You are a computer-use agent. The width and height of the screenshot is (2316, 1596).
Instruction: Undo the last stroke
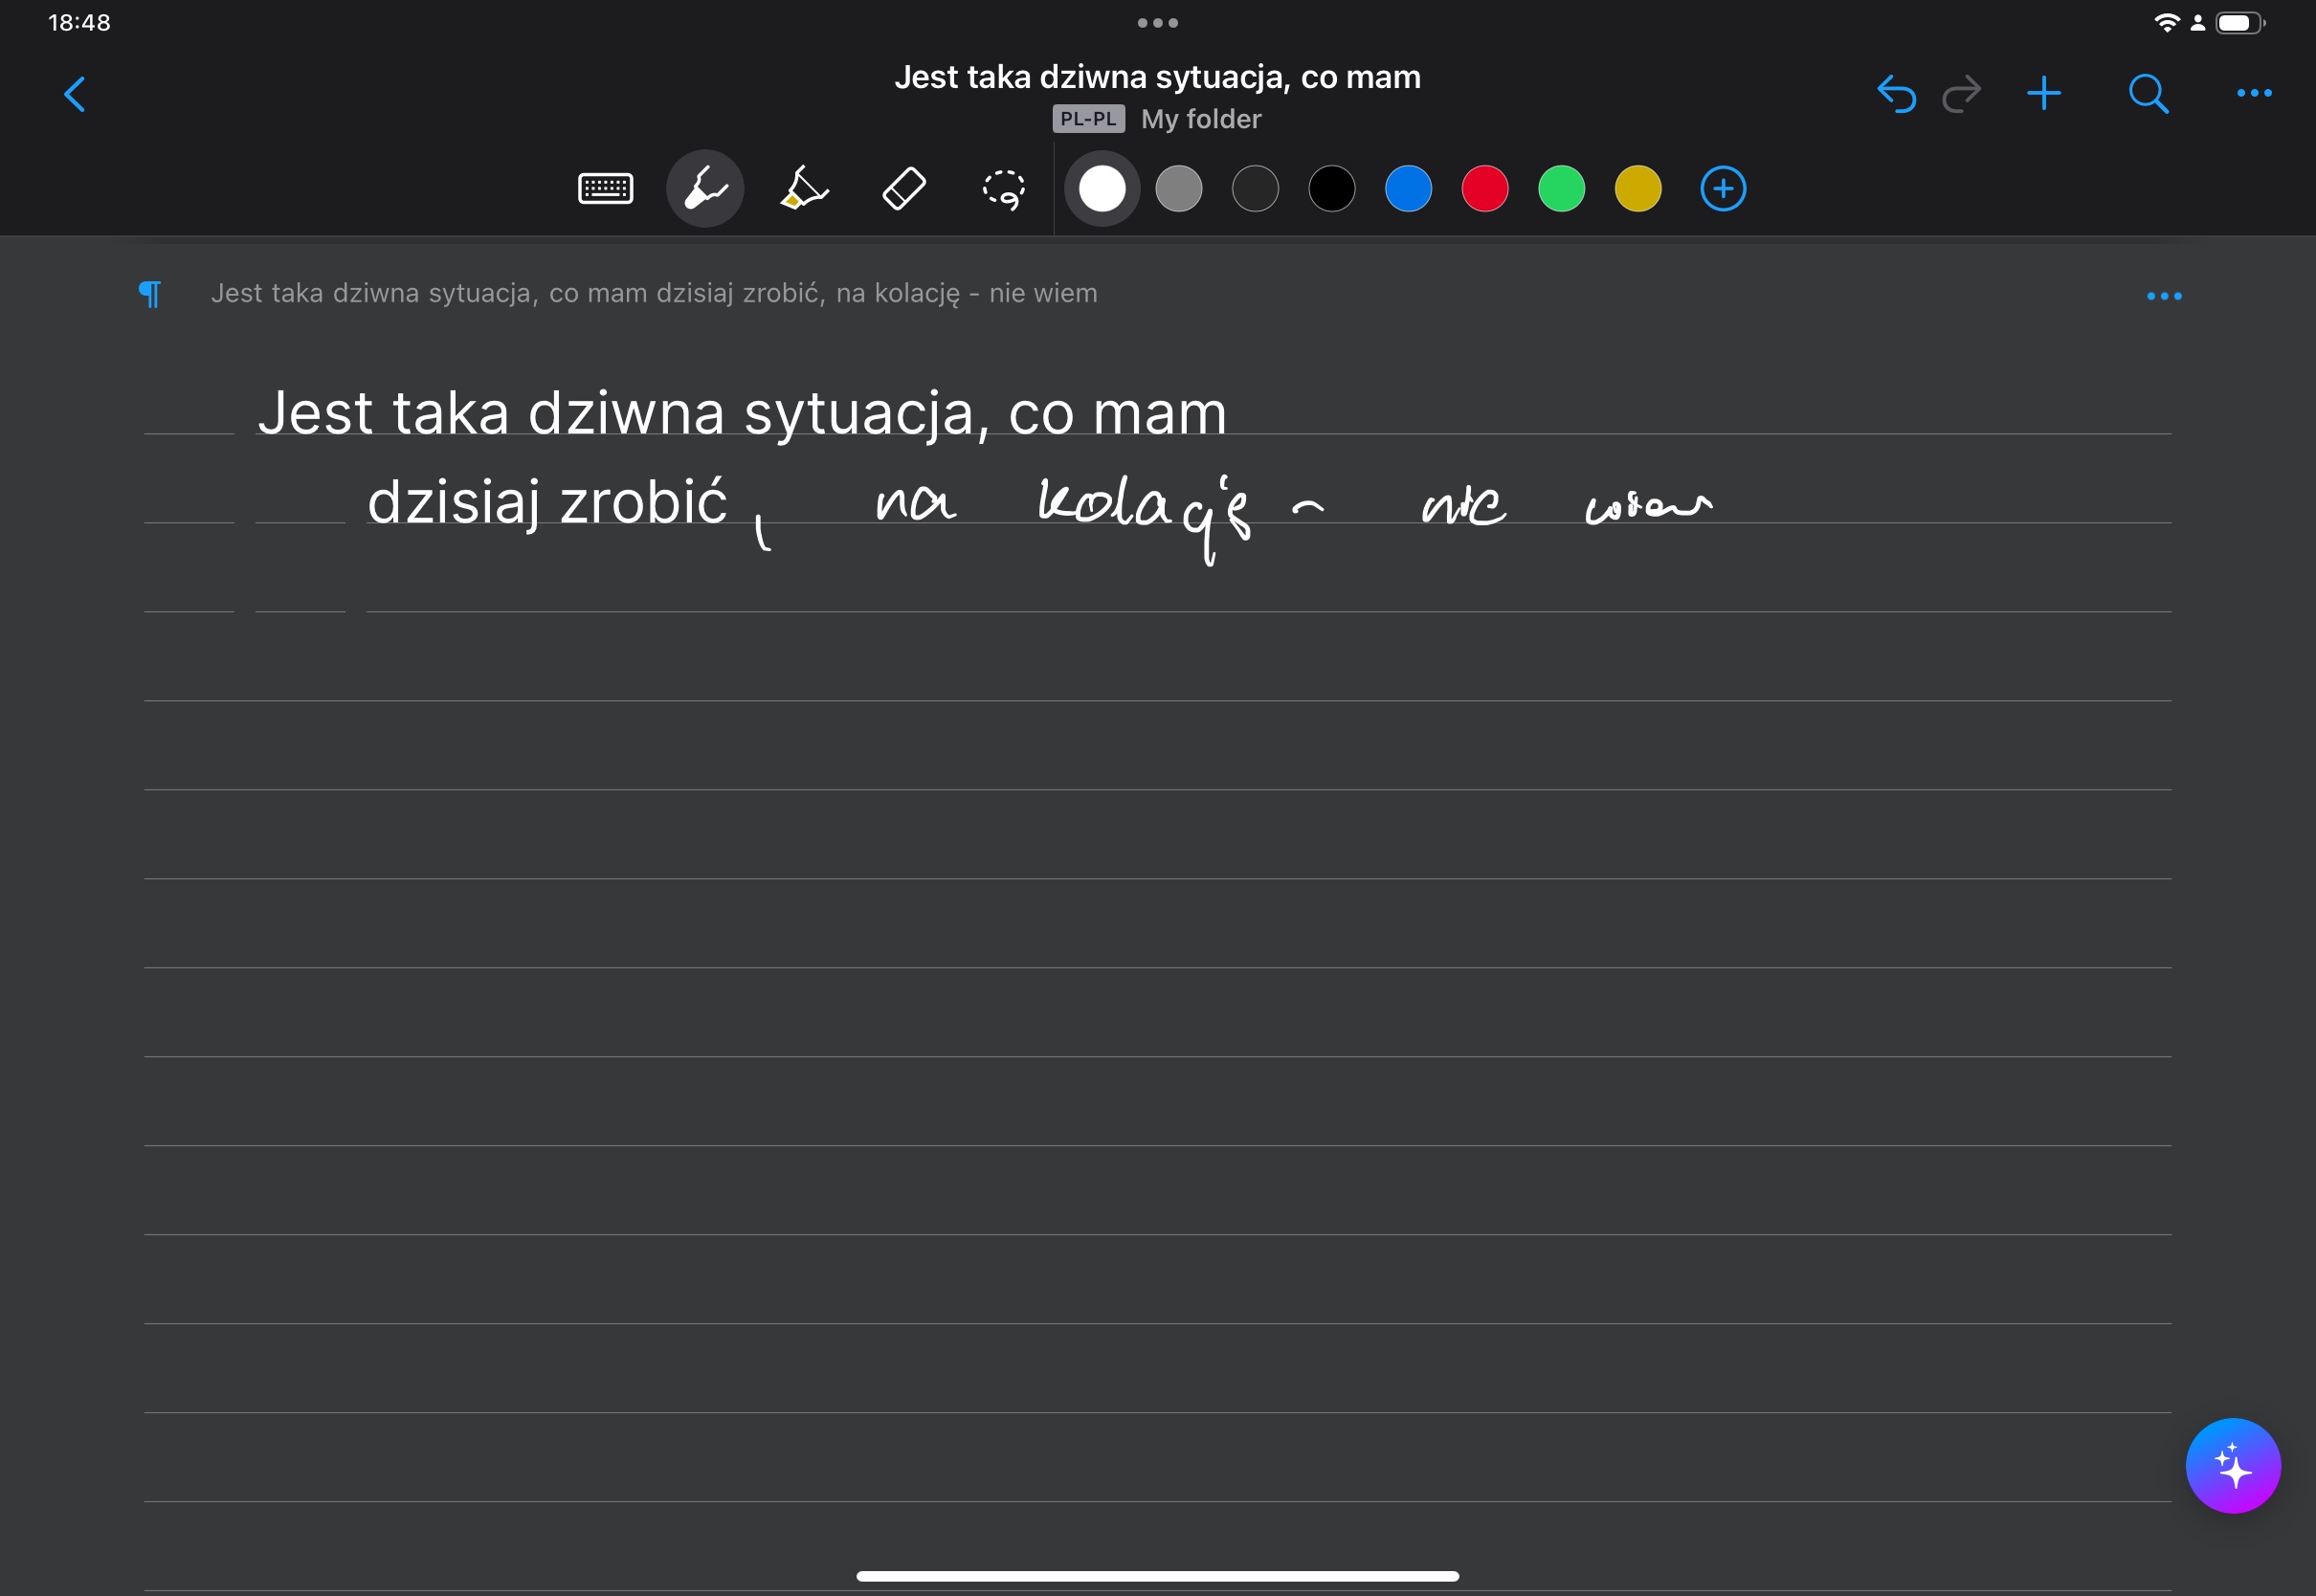tap(1896, 94)
